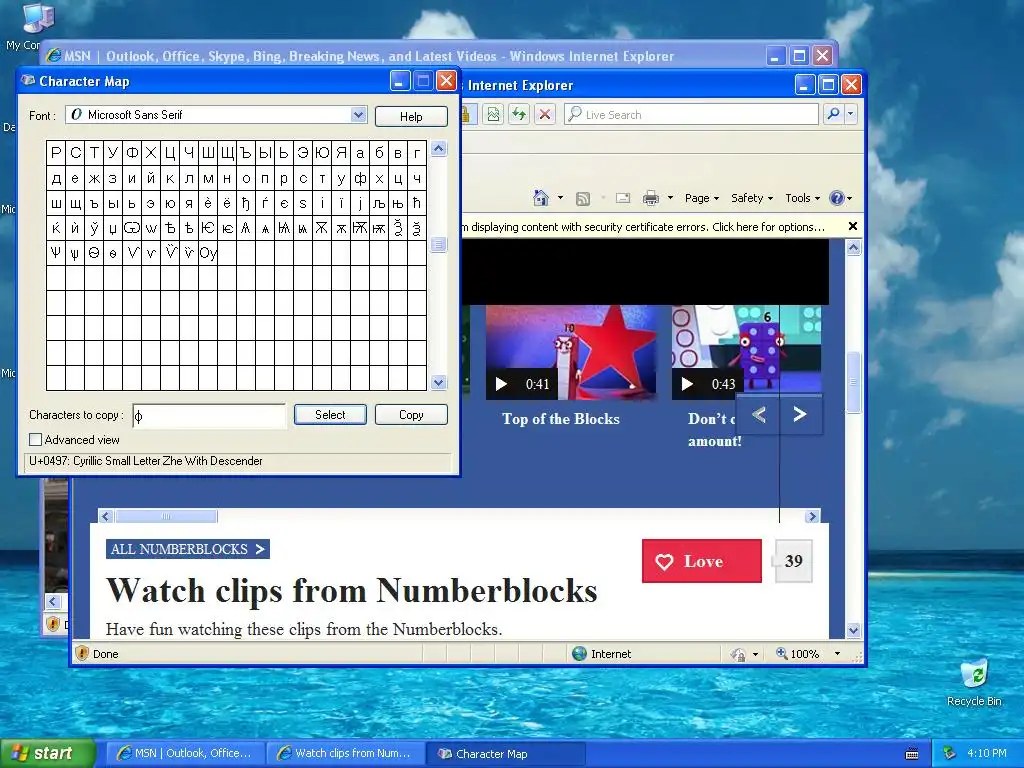The width and height of the screenshot is (1024, 768).
Task: Switch to Watch clips from Num... taskbar item
Action: click(345, 754)
